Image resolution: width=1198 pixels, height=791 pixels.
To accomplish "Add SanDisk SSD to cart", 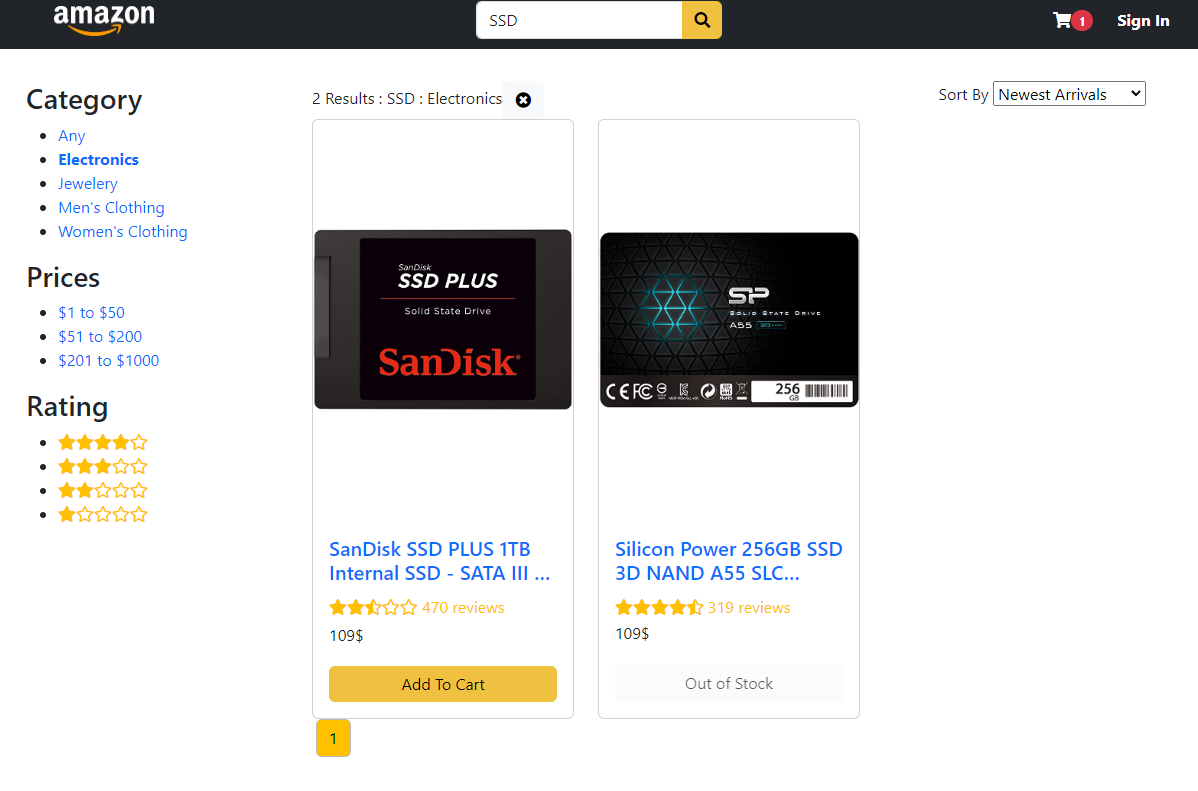I will coord(443,684).
